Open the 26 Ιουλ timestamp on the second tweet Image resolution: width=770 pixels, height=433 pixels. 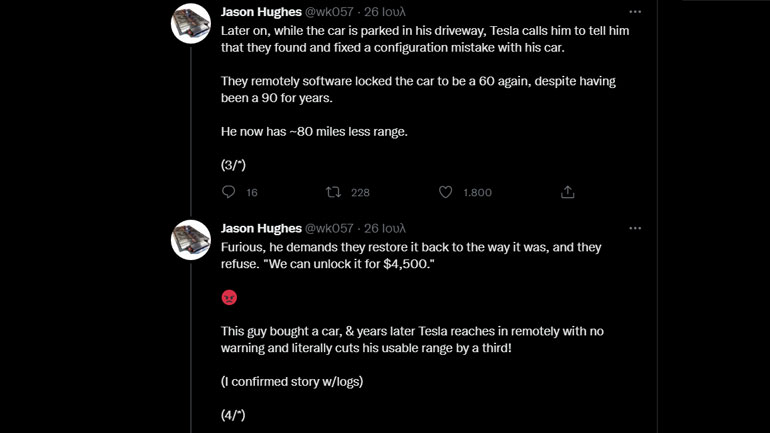click(x=385, y=228)
